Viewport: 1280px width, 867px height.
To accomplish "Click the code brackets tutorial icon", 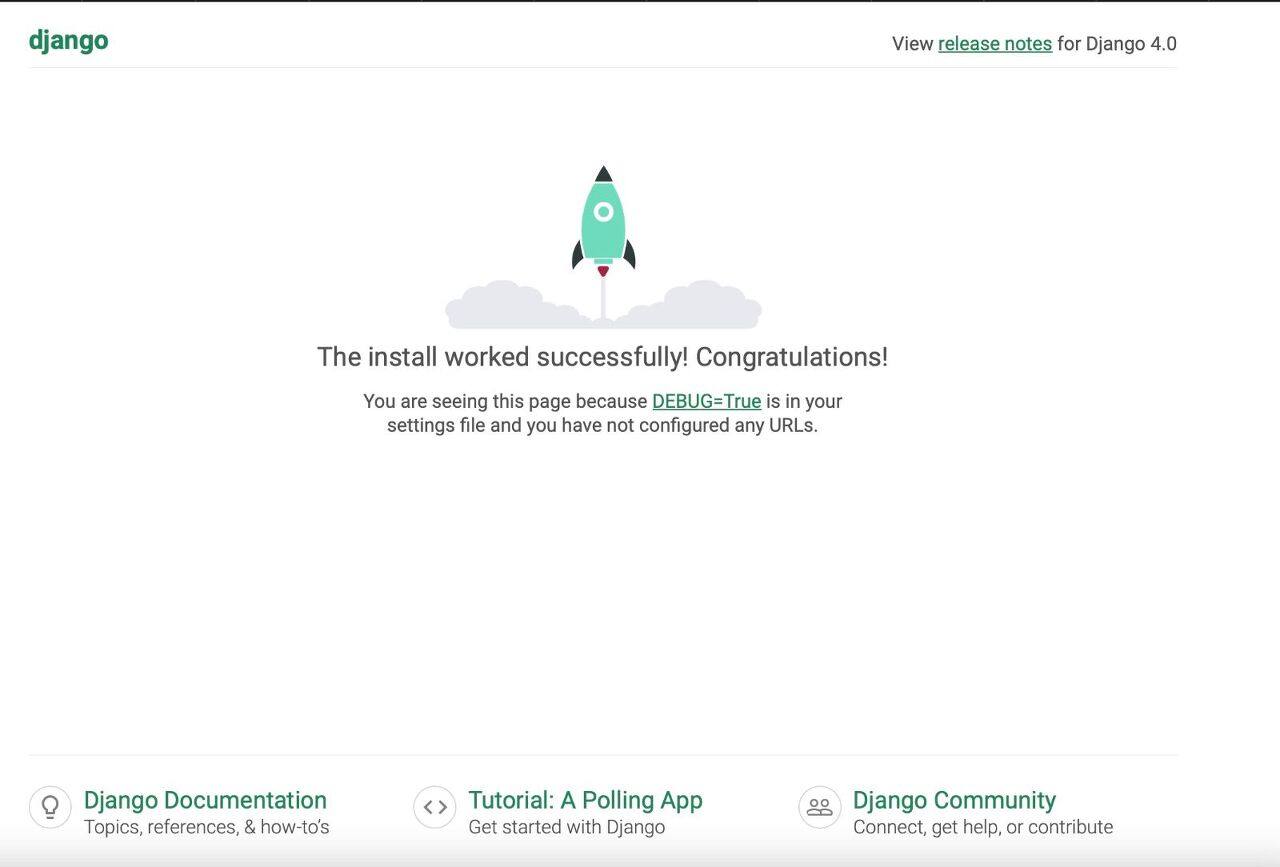I will click(435, 807).
